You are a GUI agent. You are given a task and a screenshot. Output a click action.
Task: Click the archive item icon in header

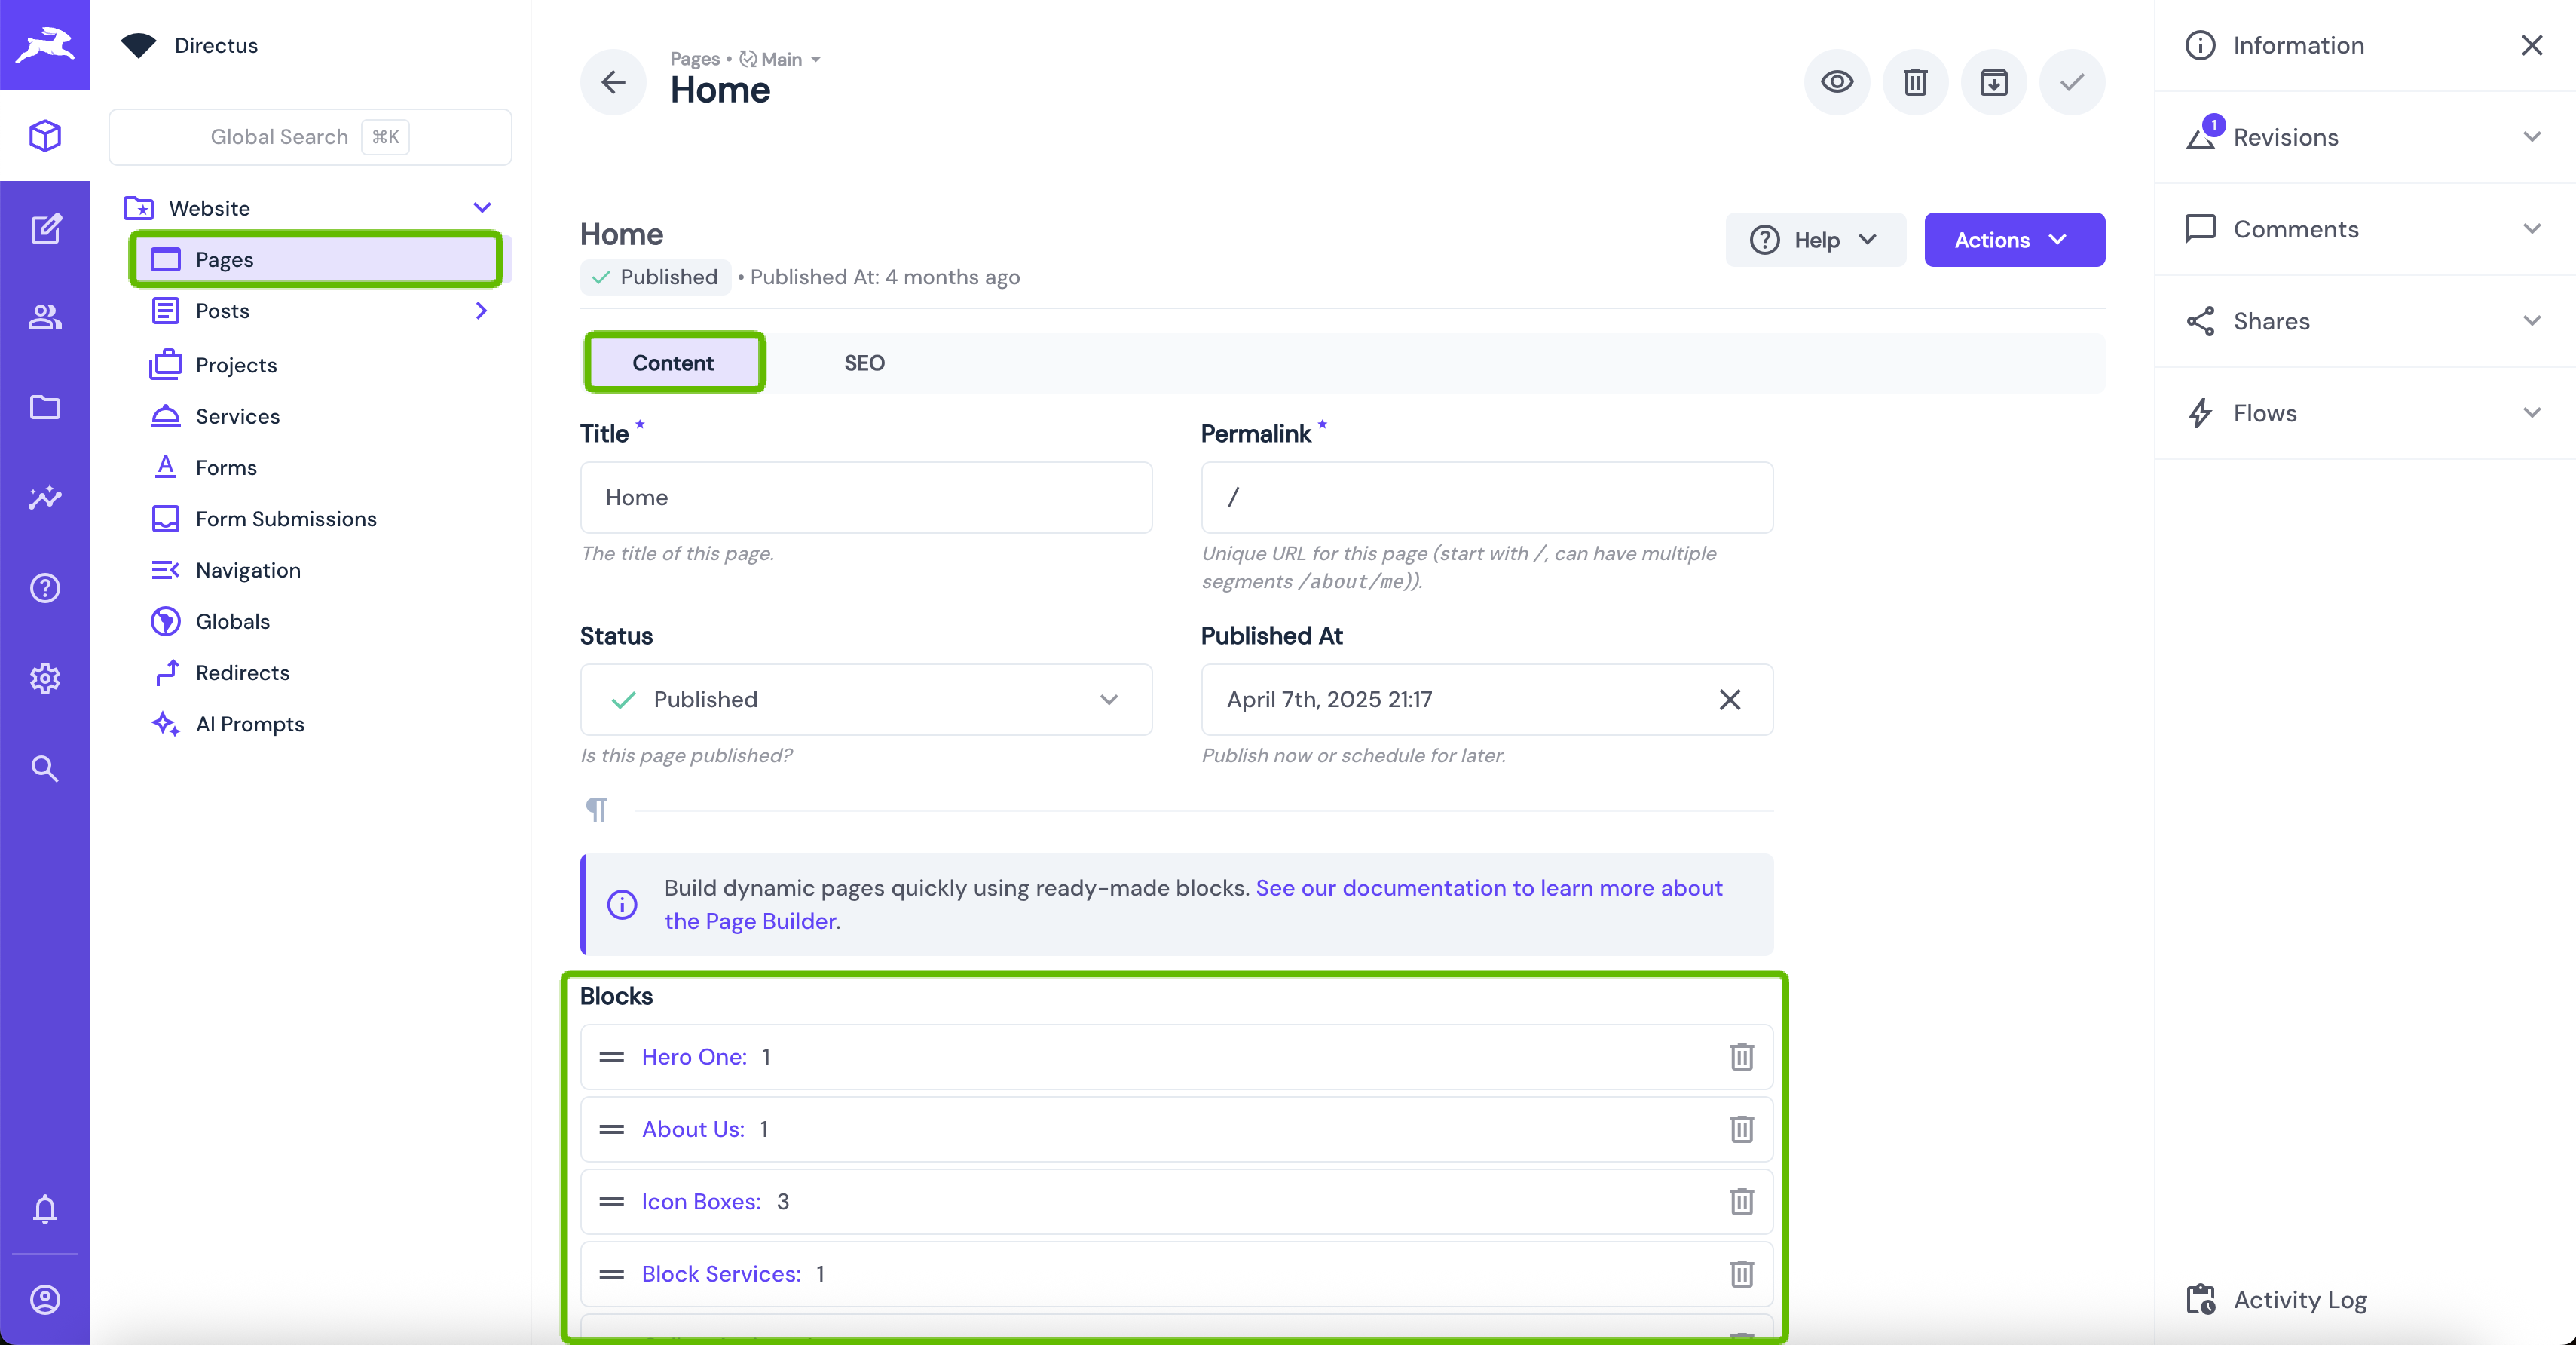(1993, 82)
